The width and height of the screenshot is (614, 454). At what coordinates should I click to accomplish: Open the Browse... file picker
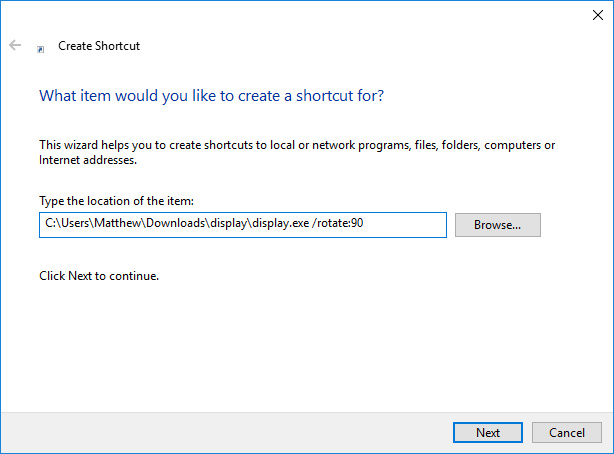click(497, 225)
